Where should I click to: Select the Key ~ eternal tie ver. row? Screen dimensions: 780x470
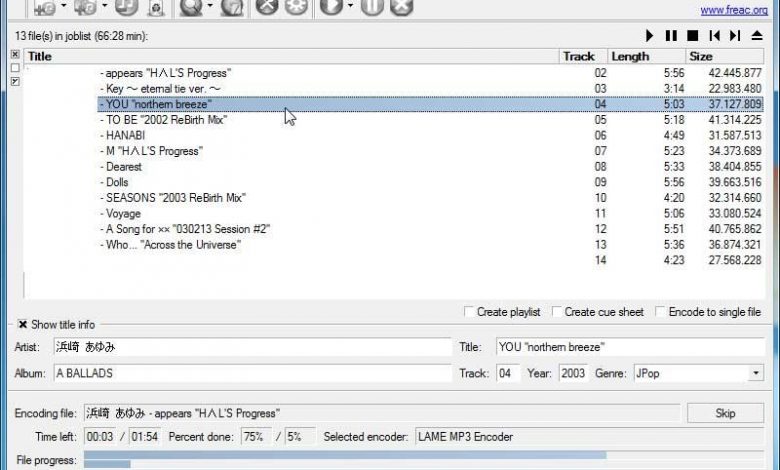[430, 89]
